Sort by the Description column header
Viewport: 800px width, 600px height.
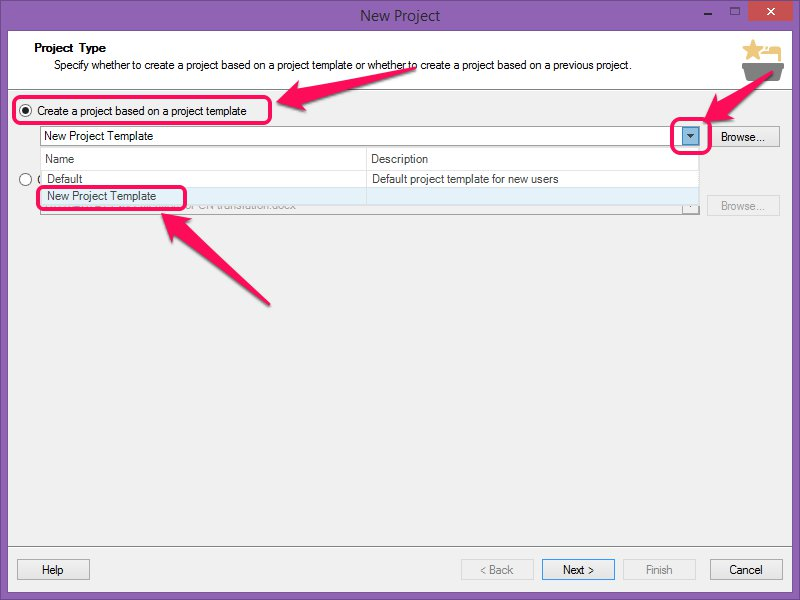tap(532, 159)
